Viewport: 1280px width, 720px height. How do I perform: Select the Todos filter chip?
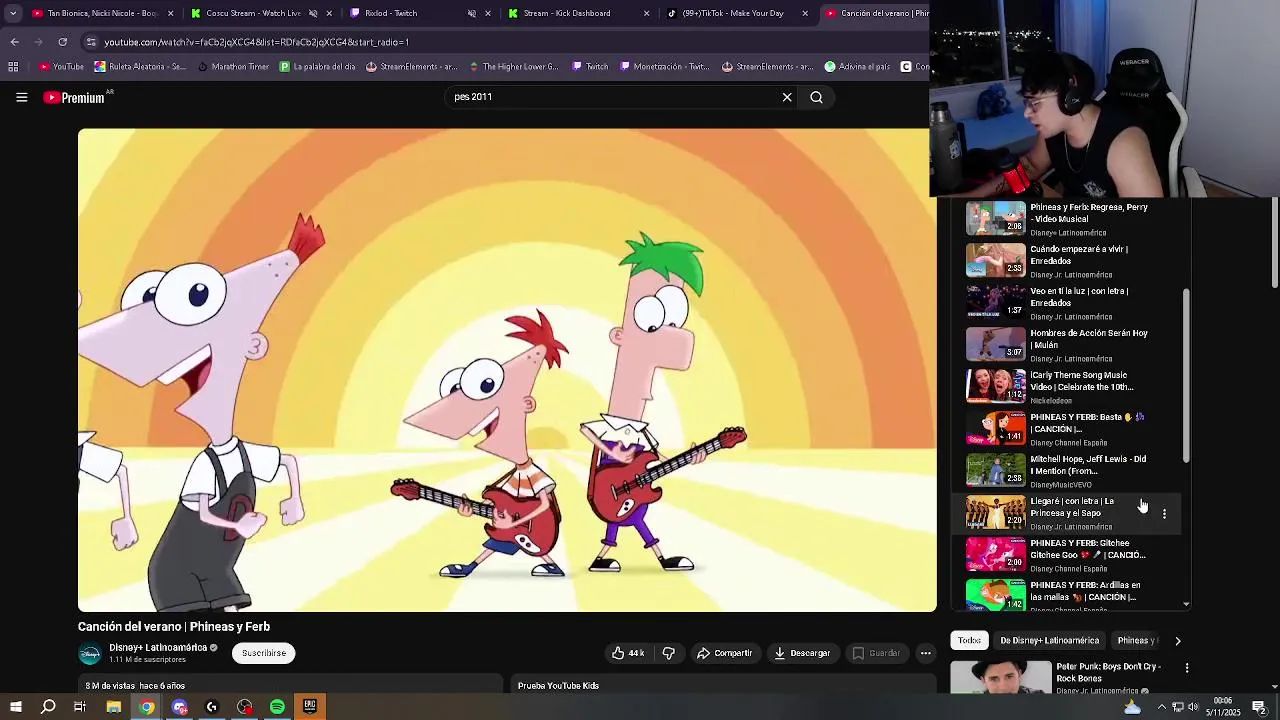pyautogui.click(x=969, y=640)
